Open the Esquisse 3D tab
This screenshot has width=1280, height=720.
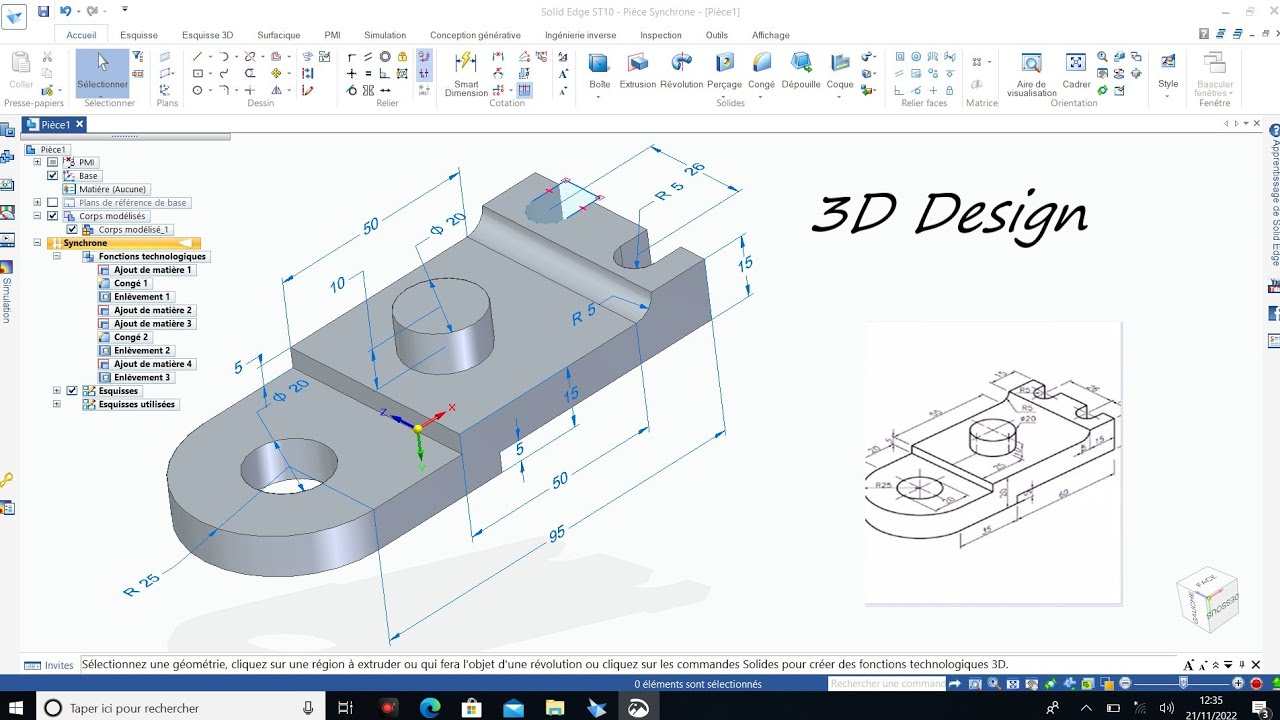207,35
